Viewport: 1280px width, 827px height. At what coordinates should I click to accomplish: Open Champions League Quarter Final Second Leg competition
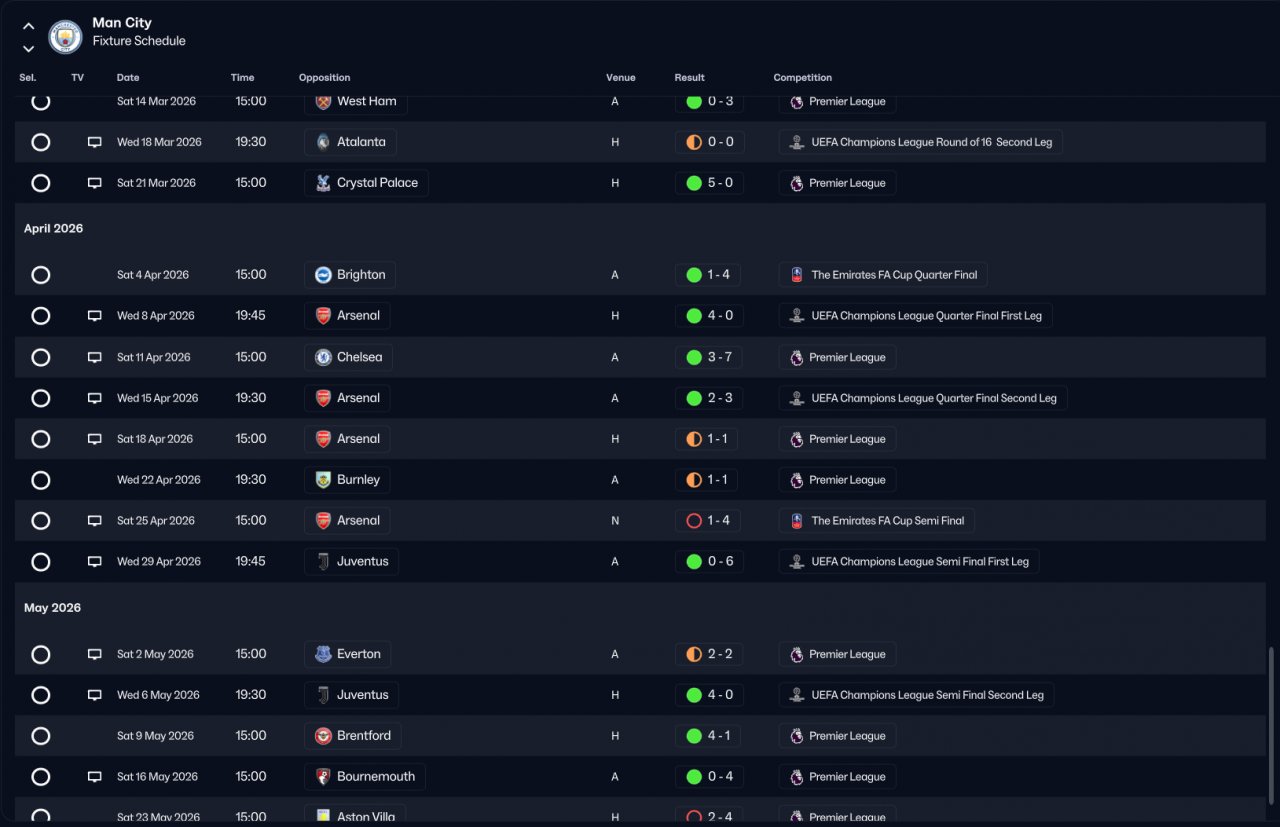coord(923,398)
